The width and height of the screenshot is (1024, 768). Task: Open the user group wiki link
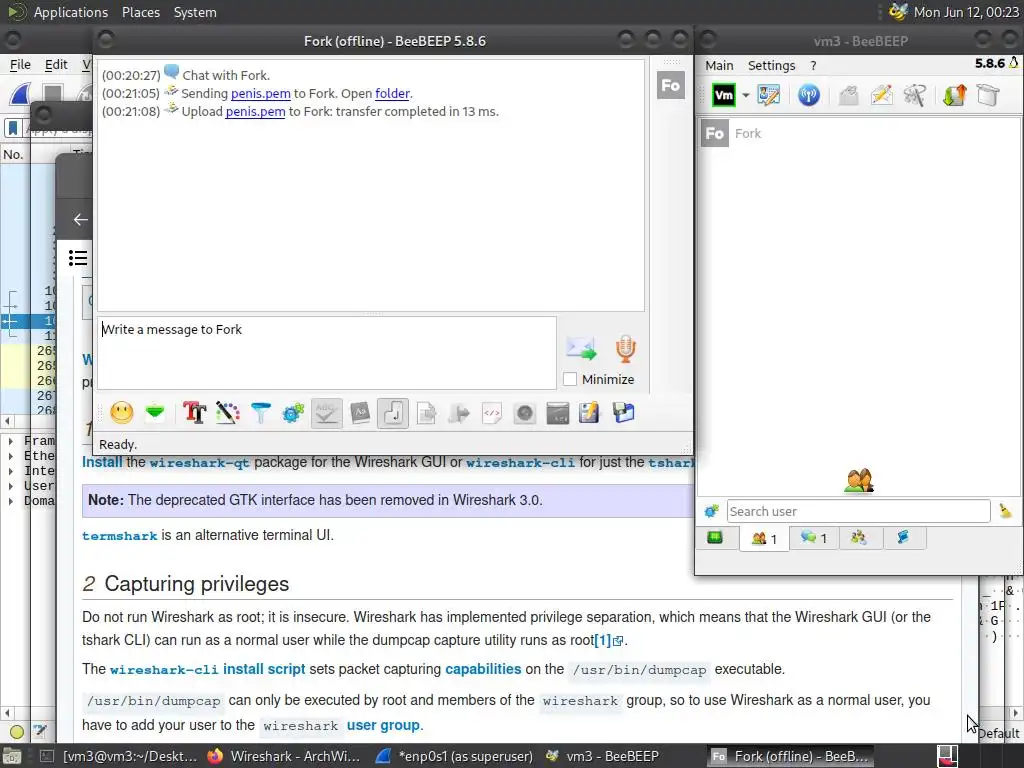383,726
